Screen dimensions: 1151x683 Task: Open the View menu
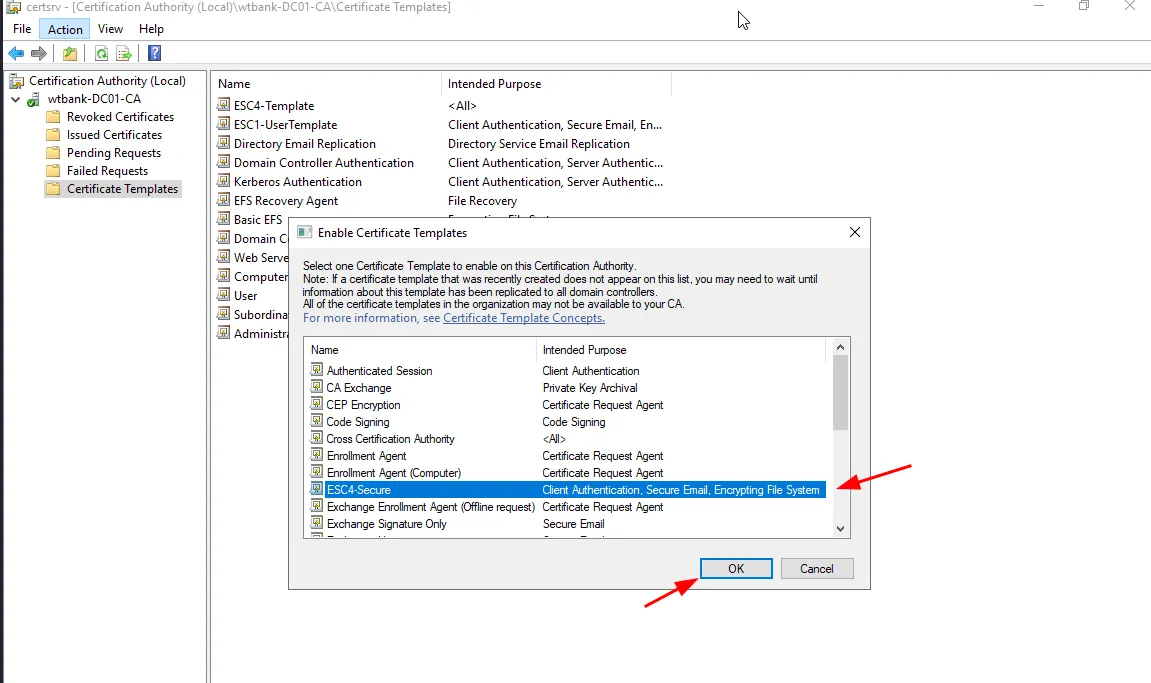click(111, 29)
